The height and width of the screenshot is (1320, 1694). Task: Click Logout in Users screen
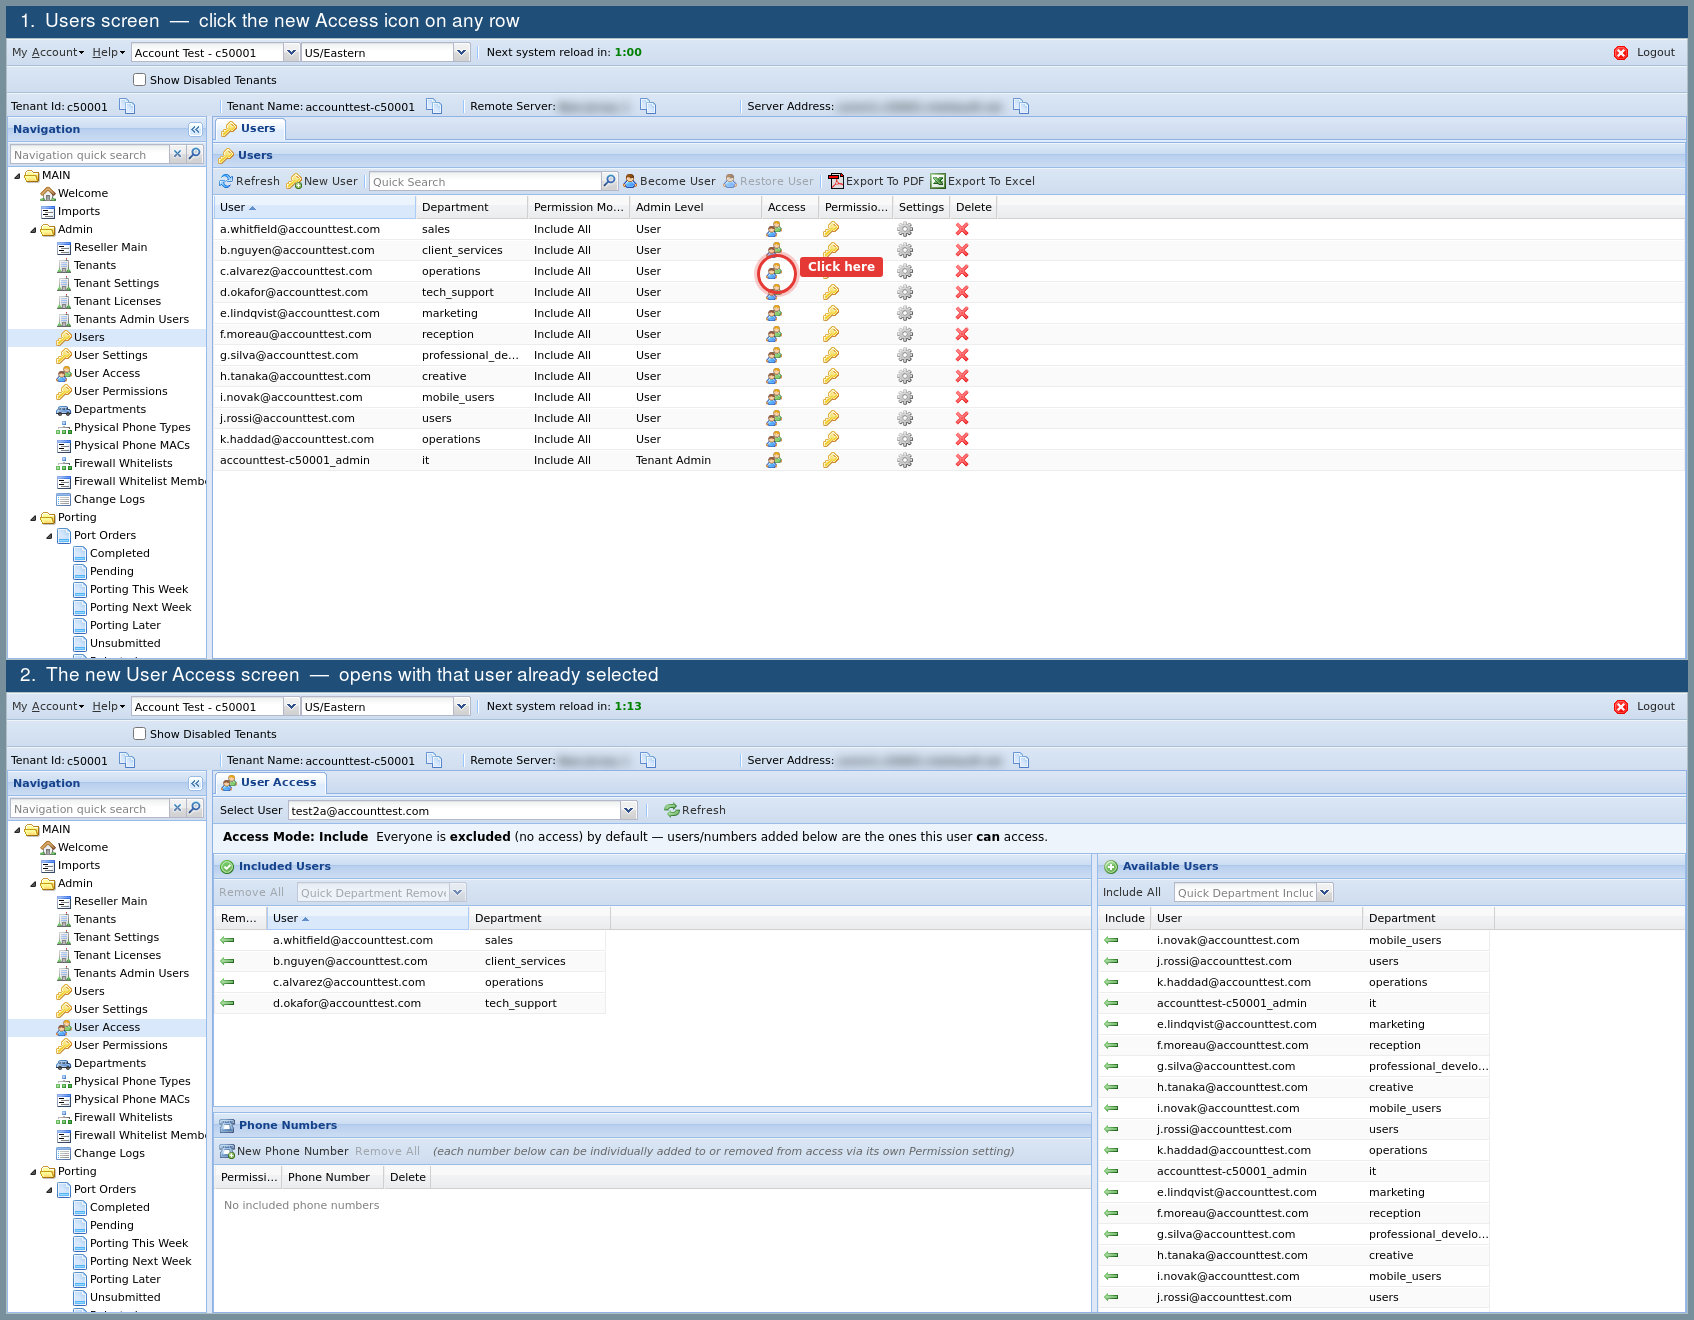pos(1645,52)
